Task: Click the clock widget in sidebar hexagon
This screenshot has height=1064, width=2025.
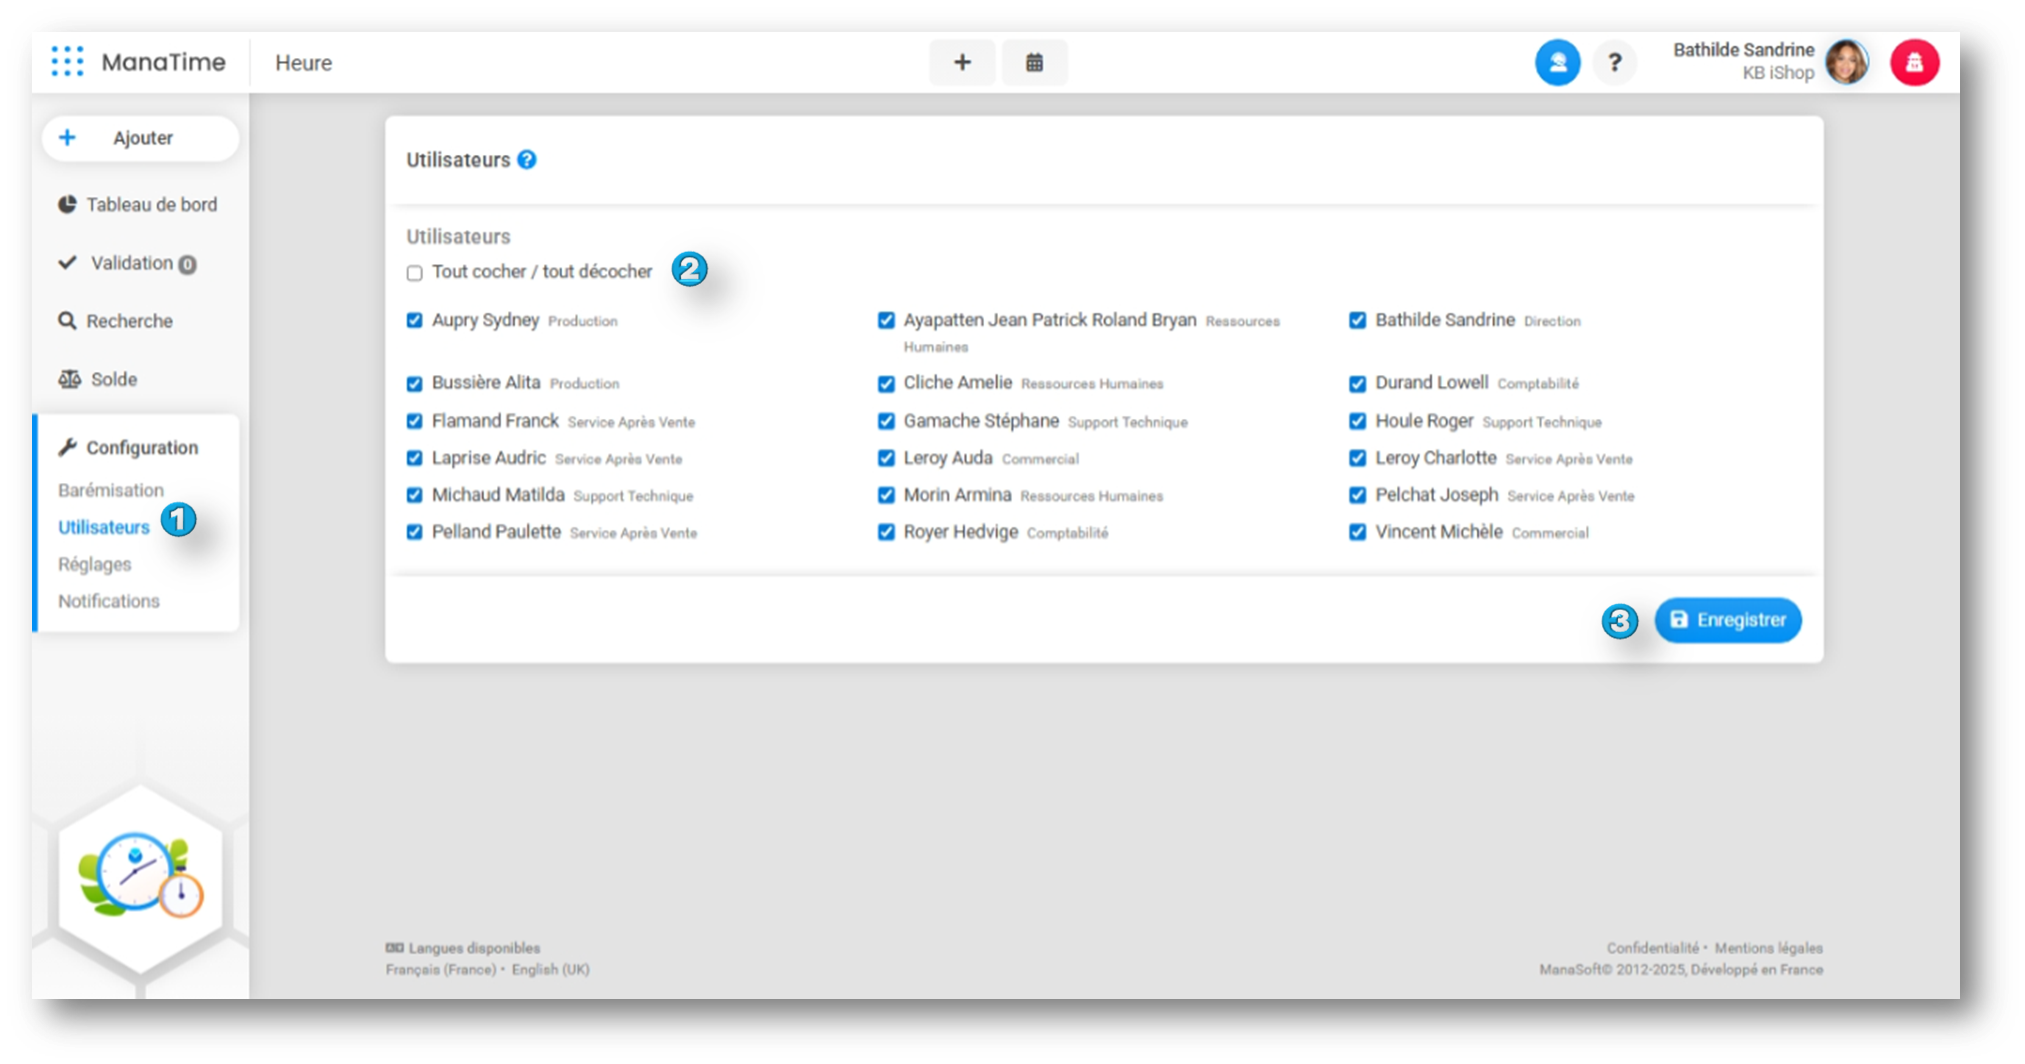Action: (140, 876)
